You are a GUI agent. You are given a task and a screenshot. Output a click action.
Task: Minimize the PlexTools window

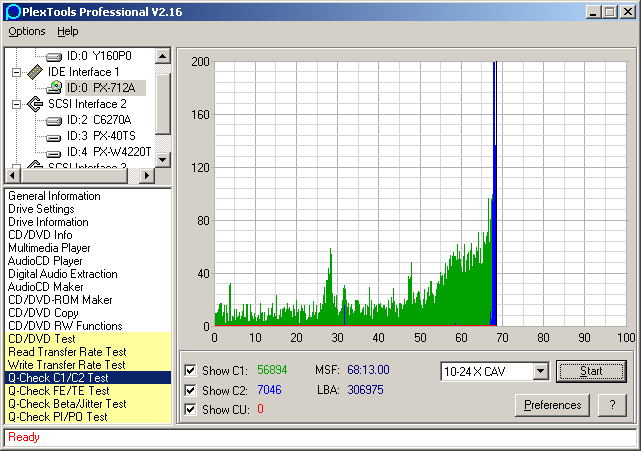[593, 12]
